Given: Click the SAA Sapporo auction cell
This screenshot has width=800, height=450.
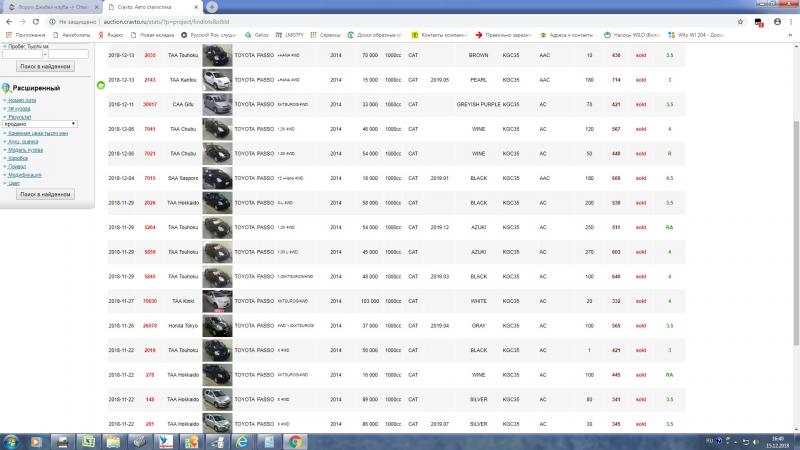Looking at the screenshot, I should tap(183, 179).
